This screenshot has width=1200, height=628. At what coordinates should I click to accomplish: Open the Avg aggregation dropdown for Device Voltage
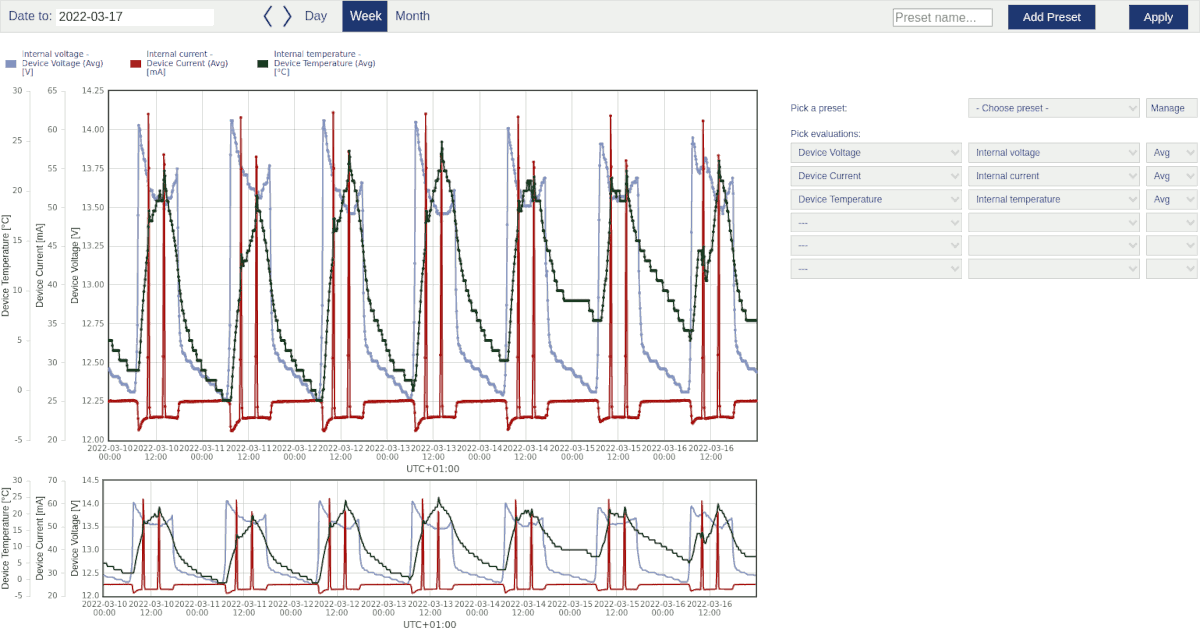[x=1170, y=152]
